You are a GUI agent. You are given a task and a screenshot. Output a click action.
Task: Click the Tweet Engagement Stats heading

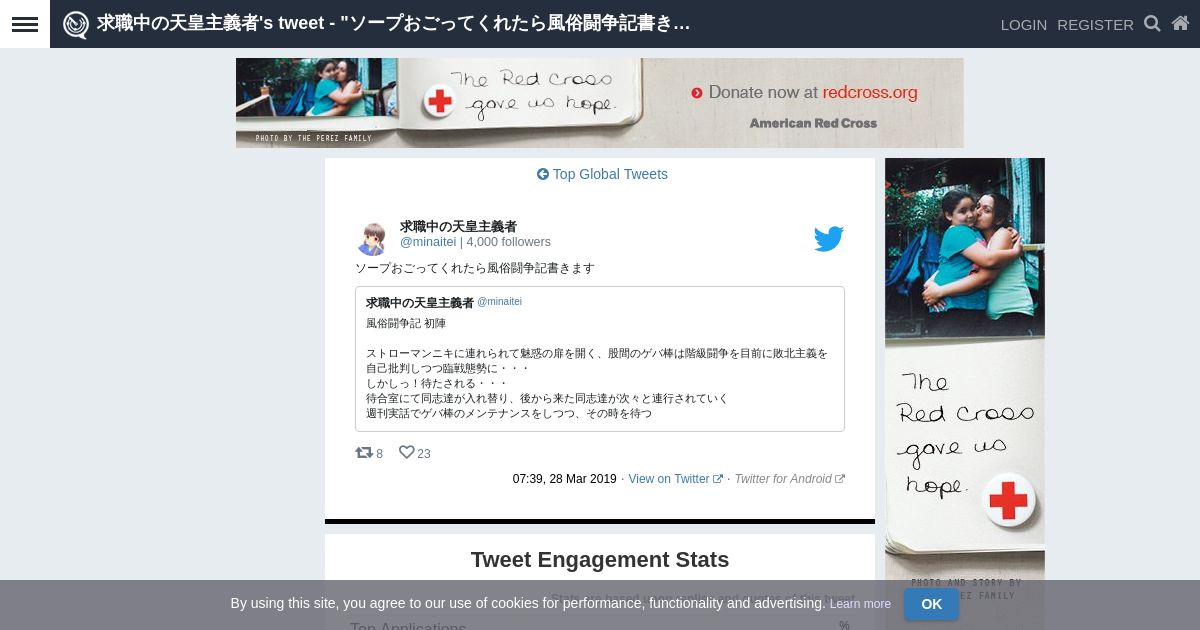[600, 560]
